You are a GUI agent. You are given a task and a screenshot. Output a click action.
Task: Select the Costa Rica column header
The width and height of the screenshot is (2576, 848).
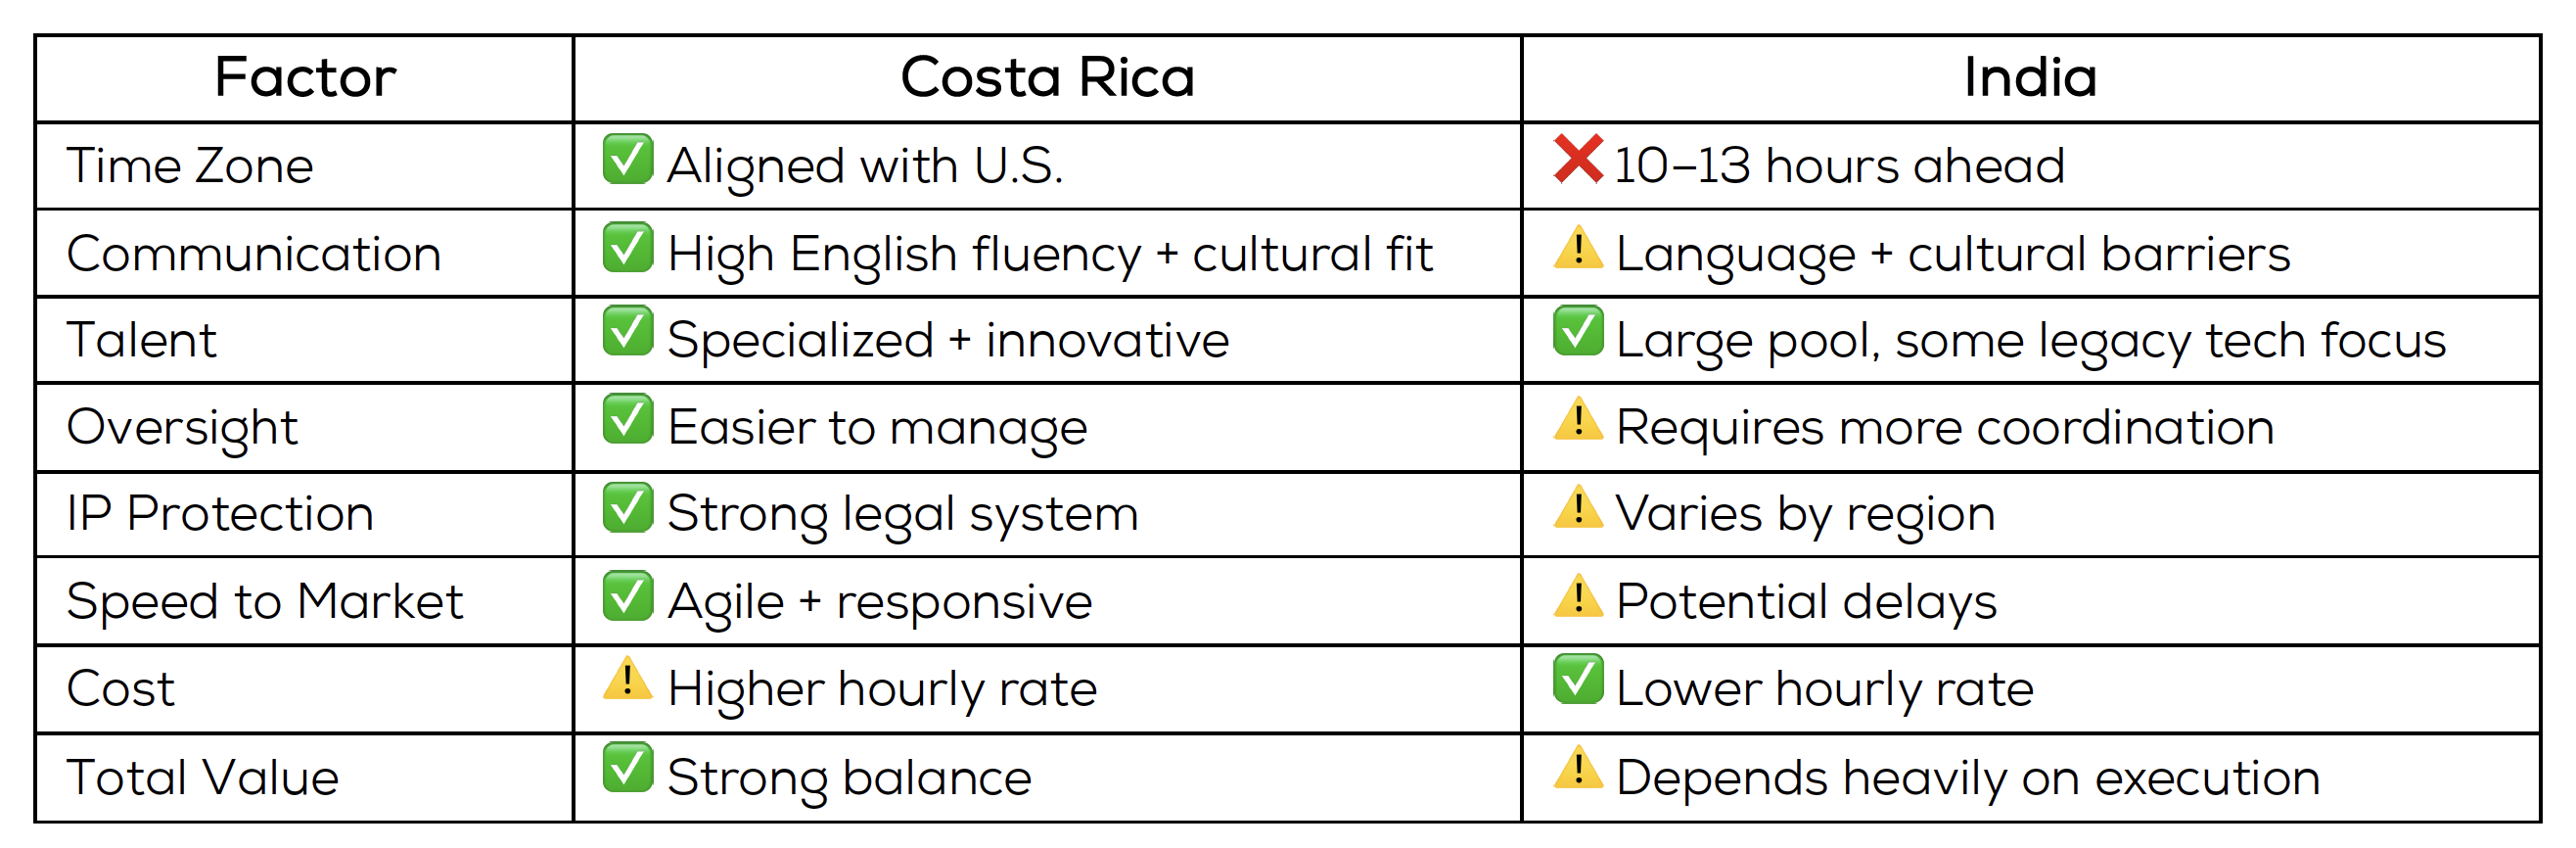click(1047, 78)
